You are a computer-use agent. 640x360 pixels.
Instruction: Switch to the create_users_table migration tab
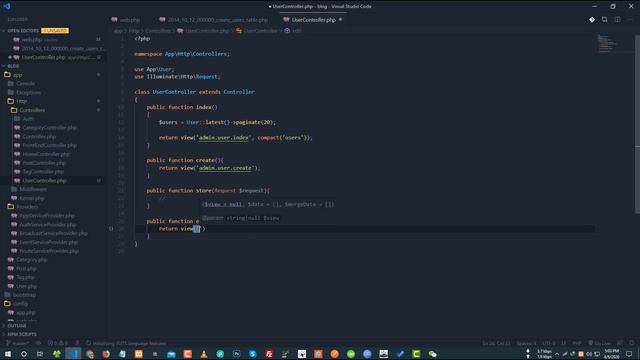pyautogui.click(x=214, y=20)
